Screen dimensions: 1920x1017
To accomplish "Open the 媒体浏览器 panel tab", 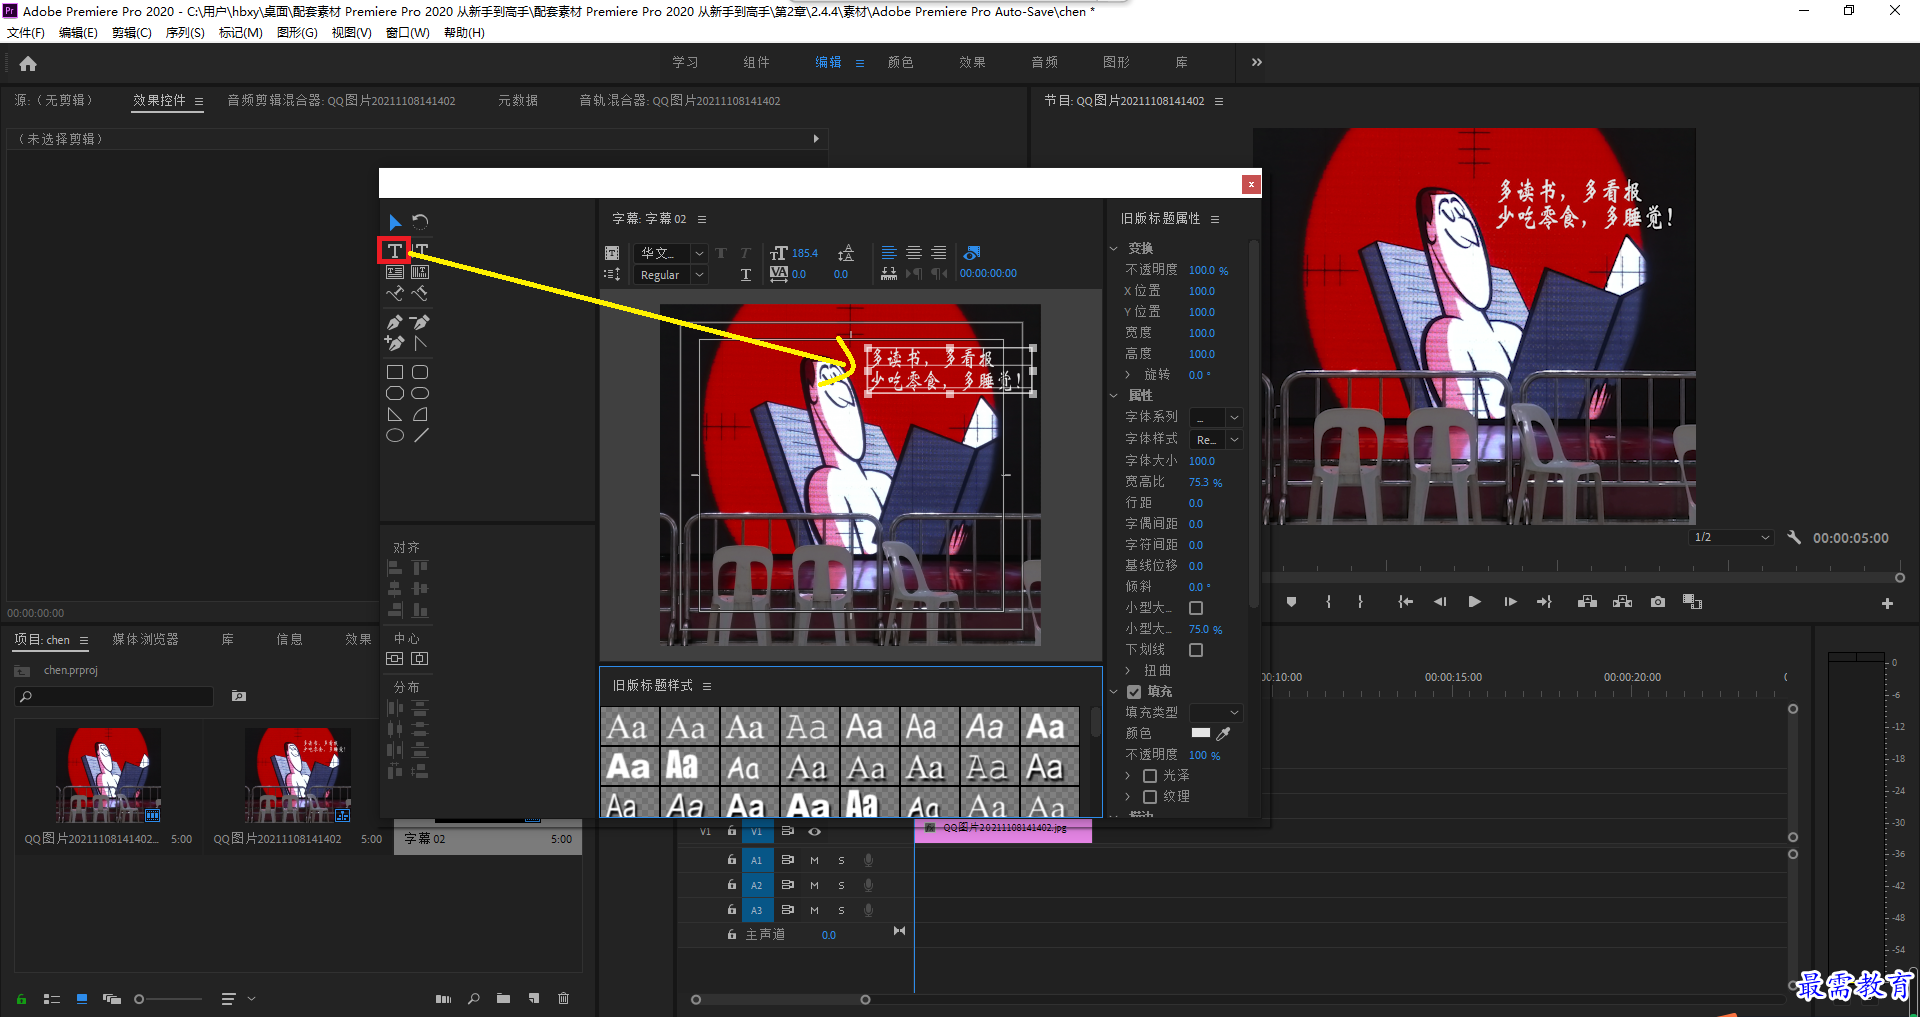I will 146,640.
